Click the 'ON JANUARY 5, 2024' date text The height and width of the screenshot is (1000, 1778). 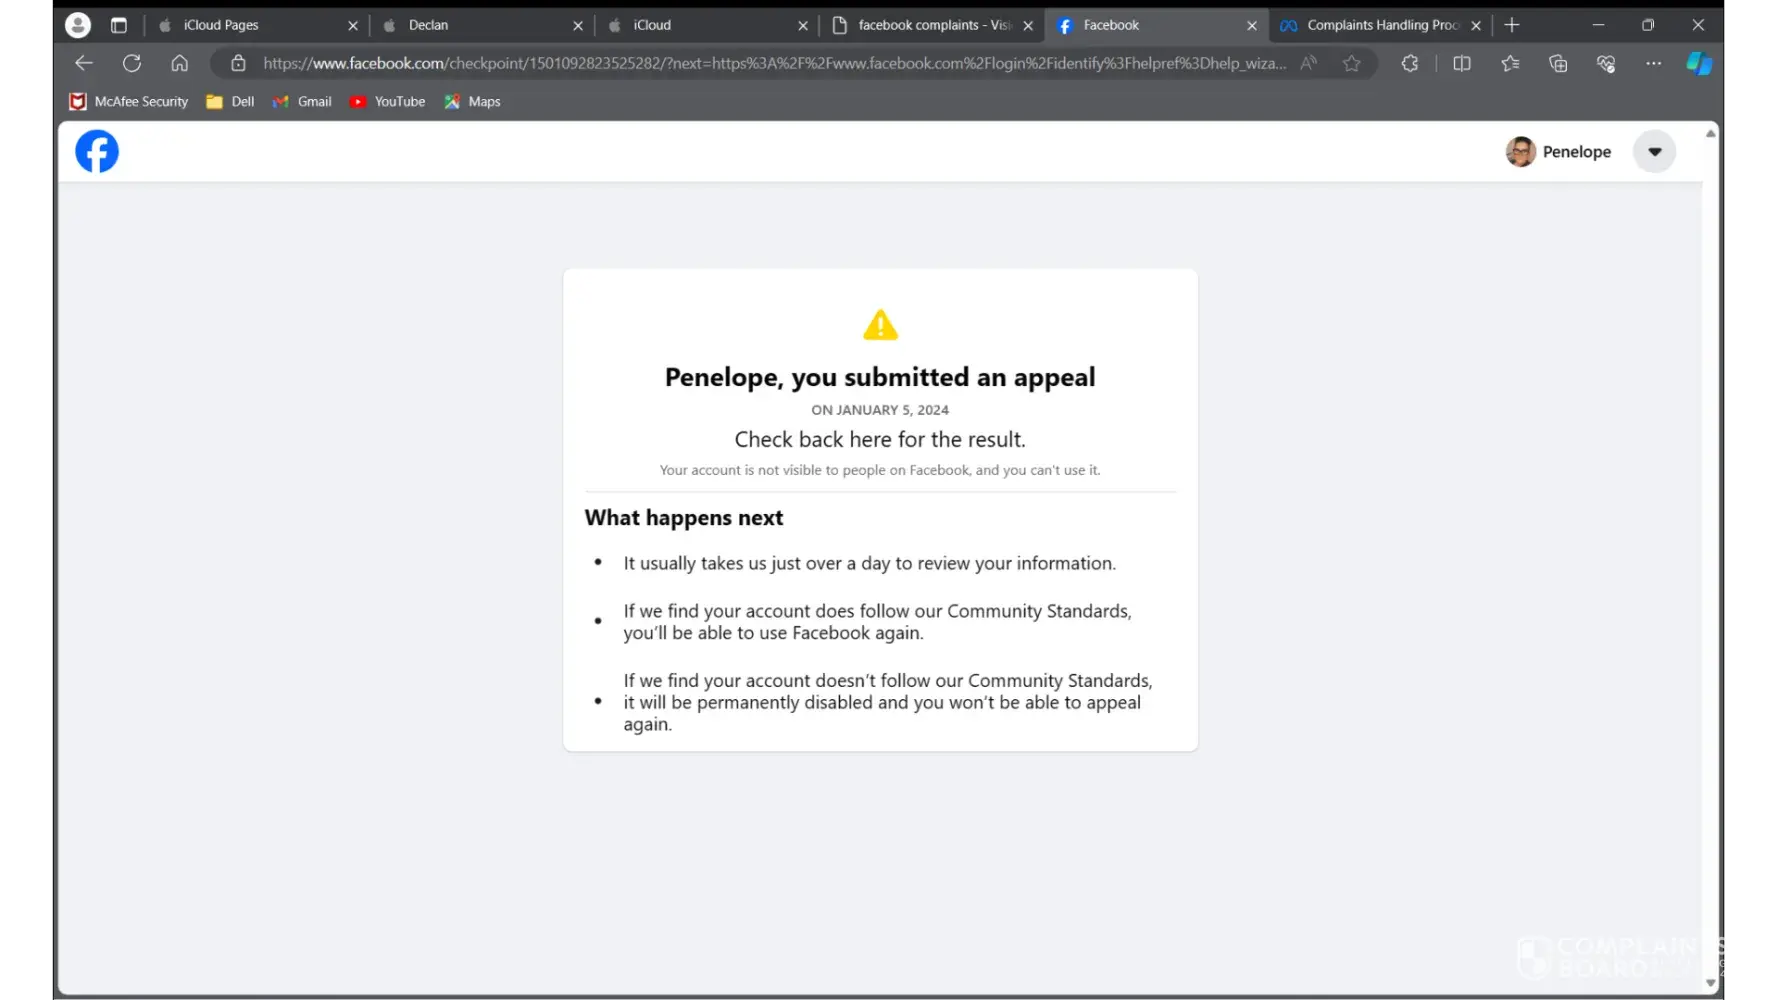880,410
